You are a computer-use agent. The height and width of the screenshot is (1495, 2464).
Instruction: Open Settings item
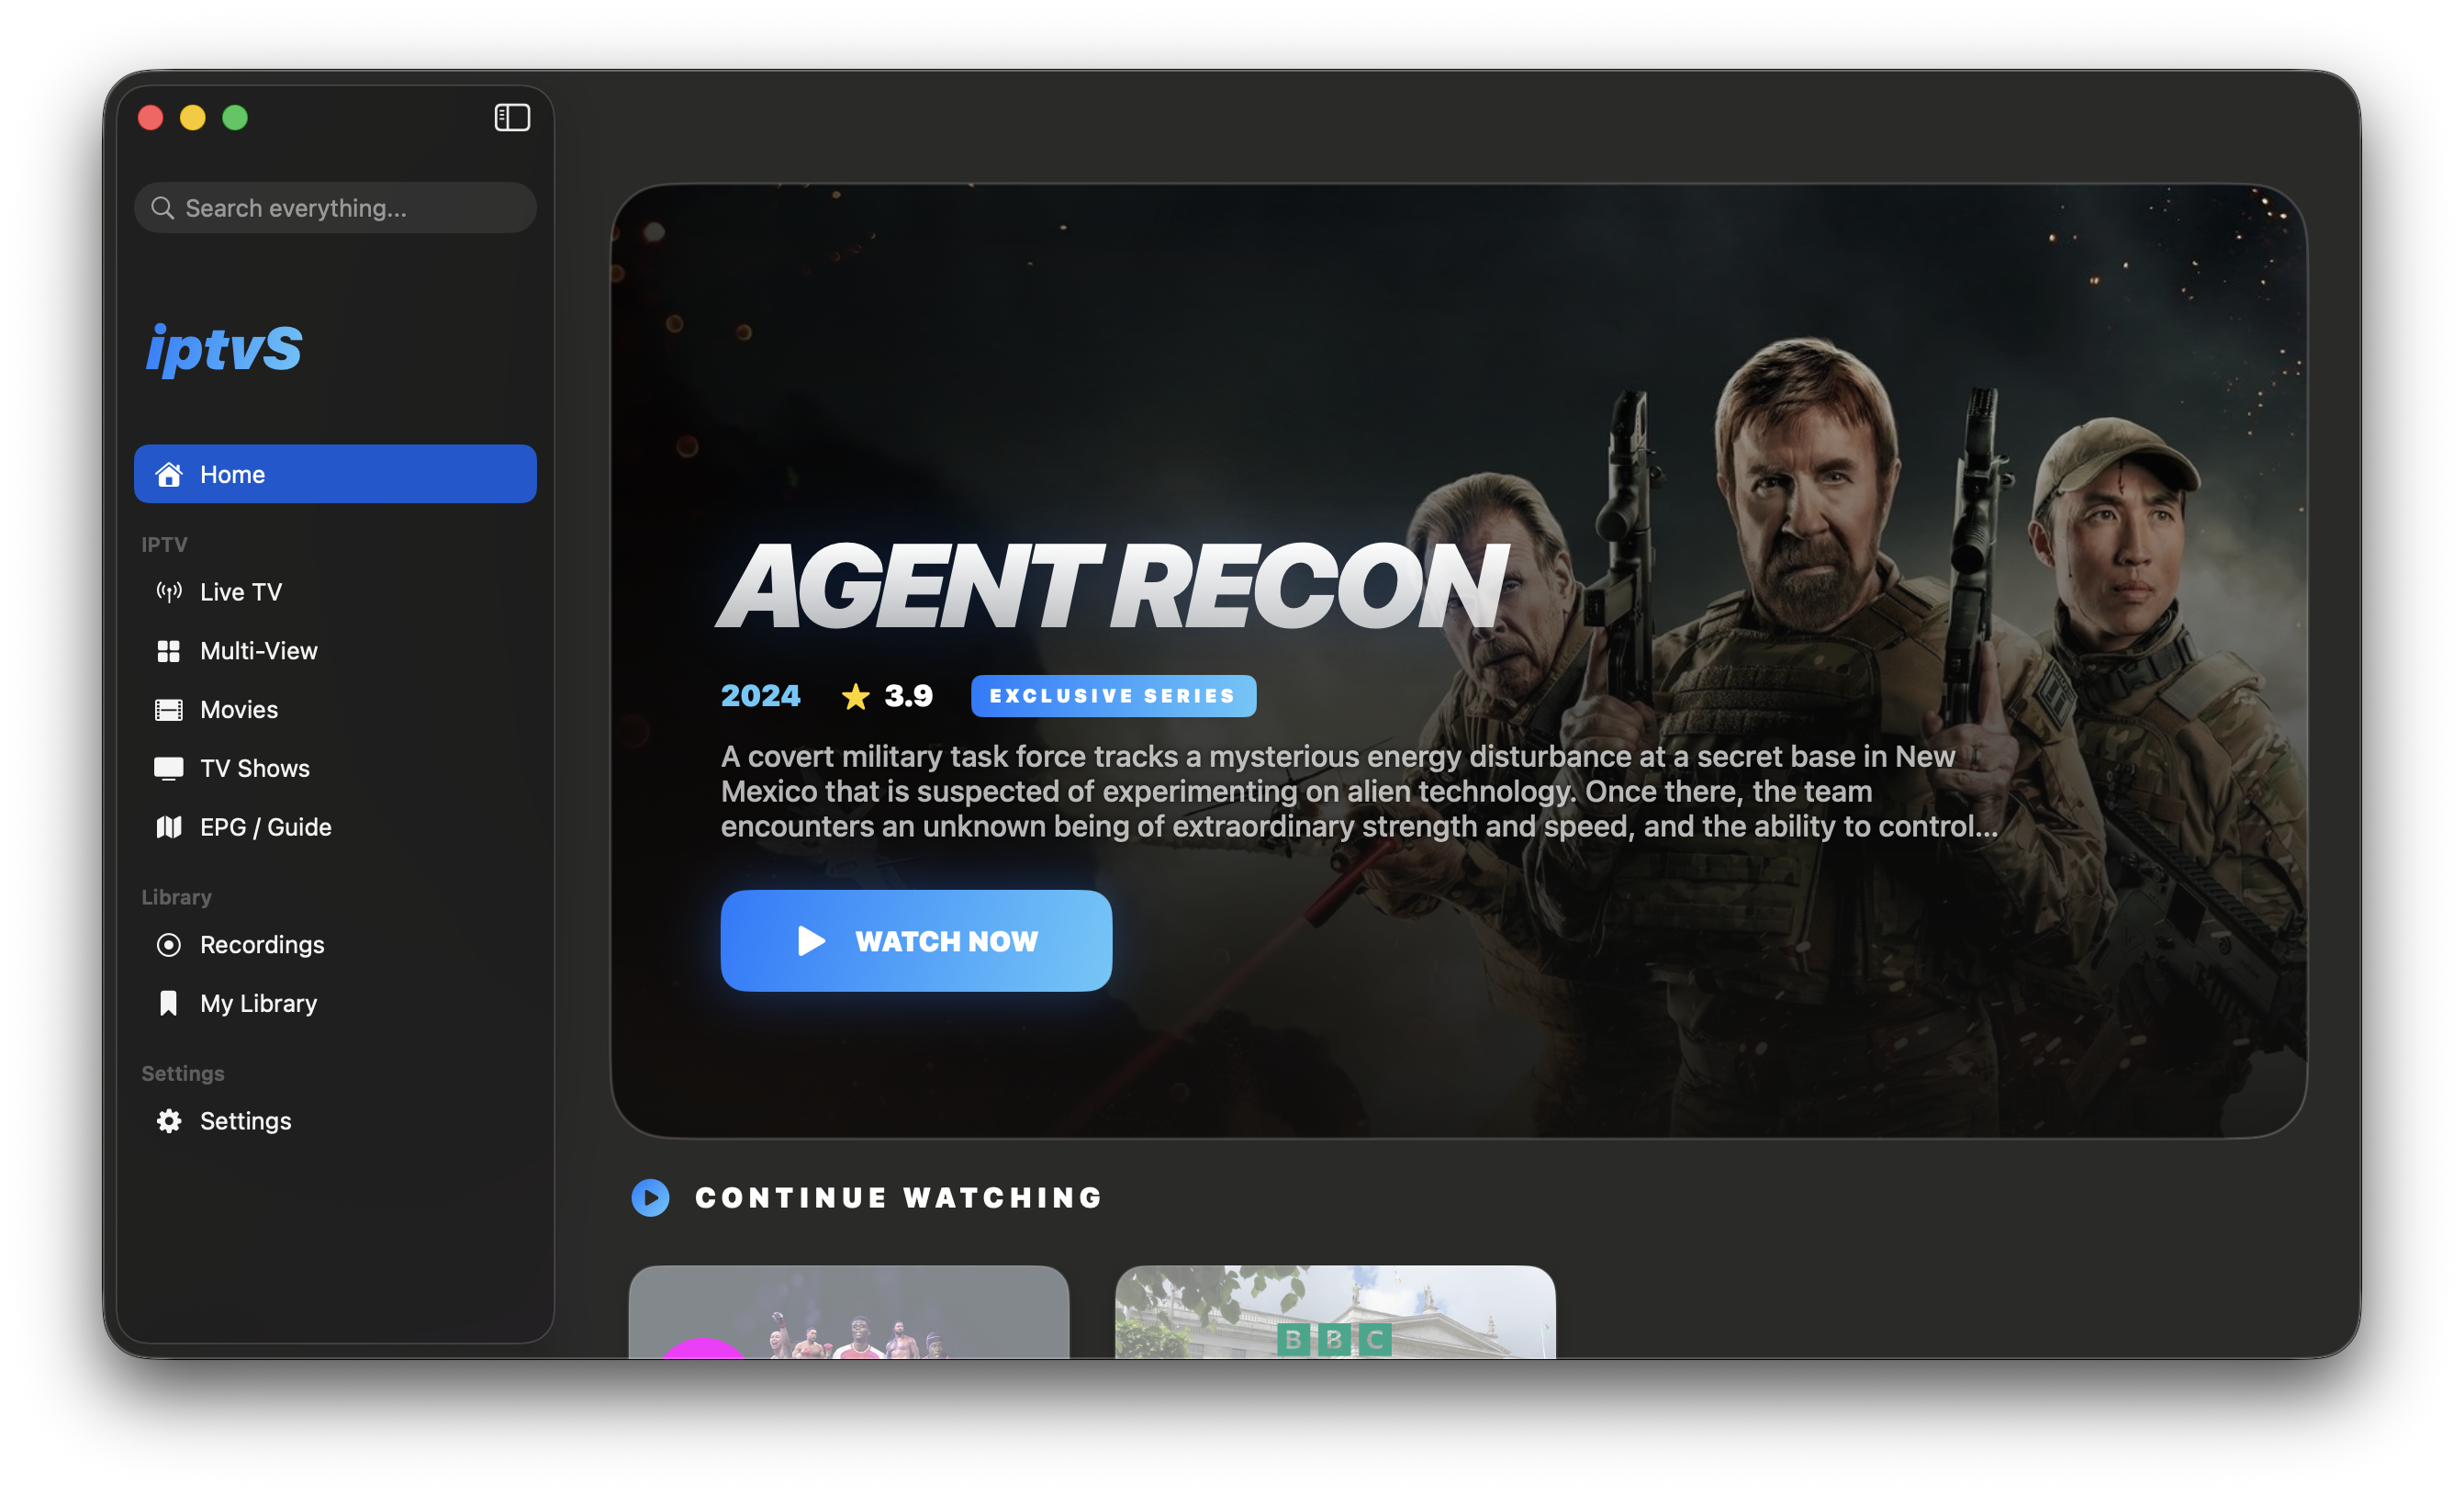(335, 1121)
